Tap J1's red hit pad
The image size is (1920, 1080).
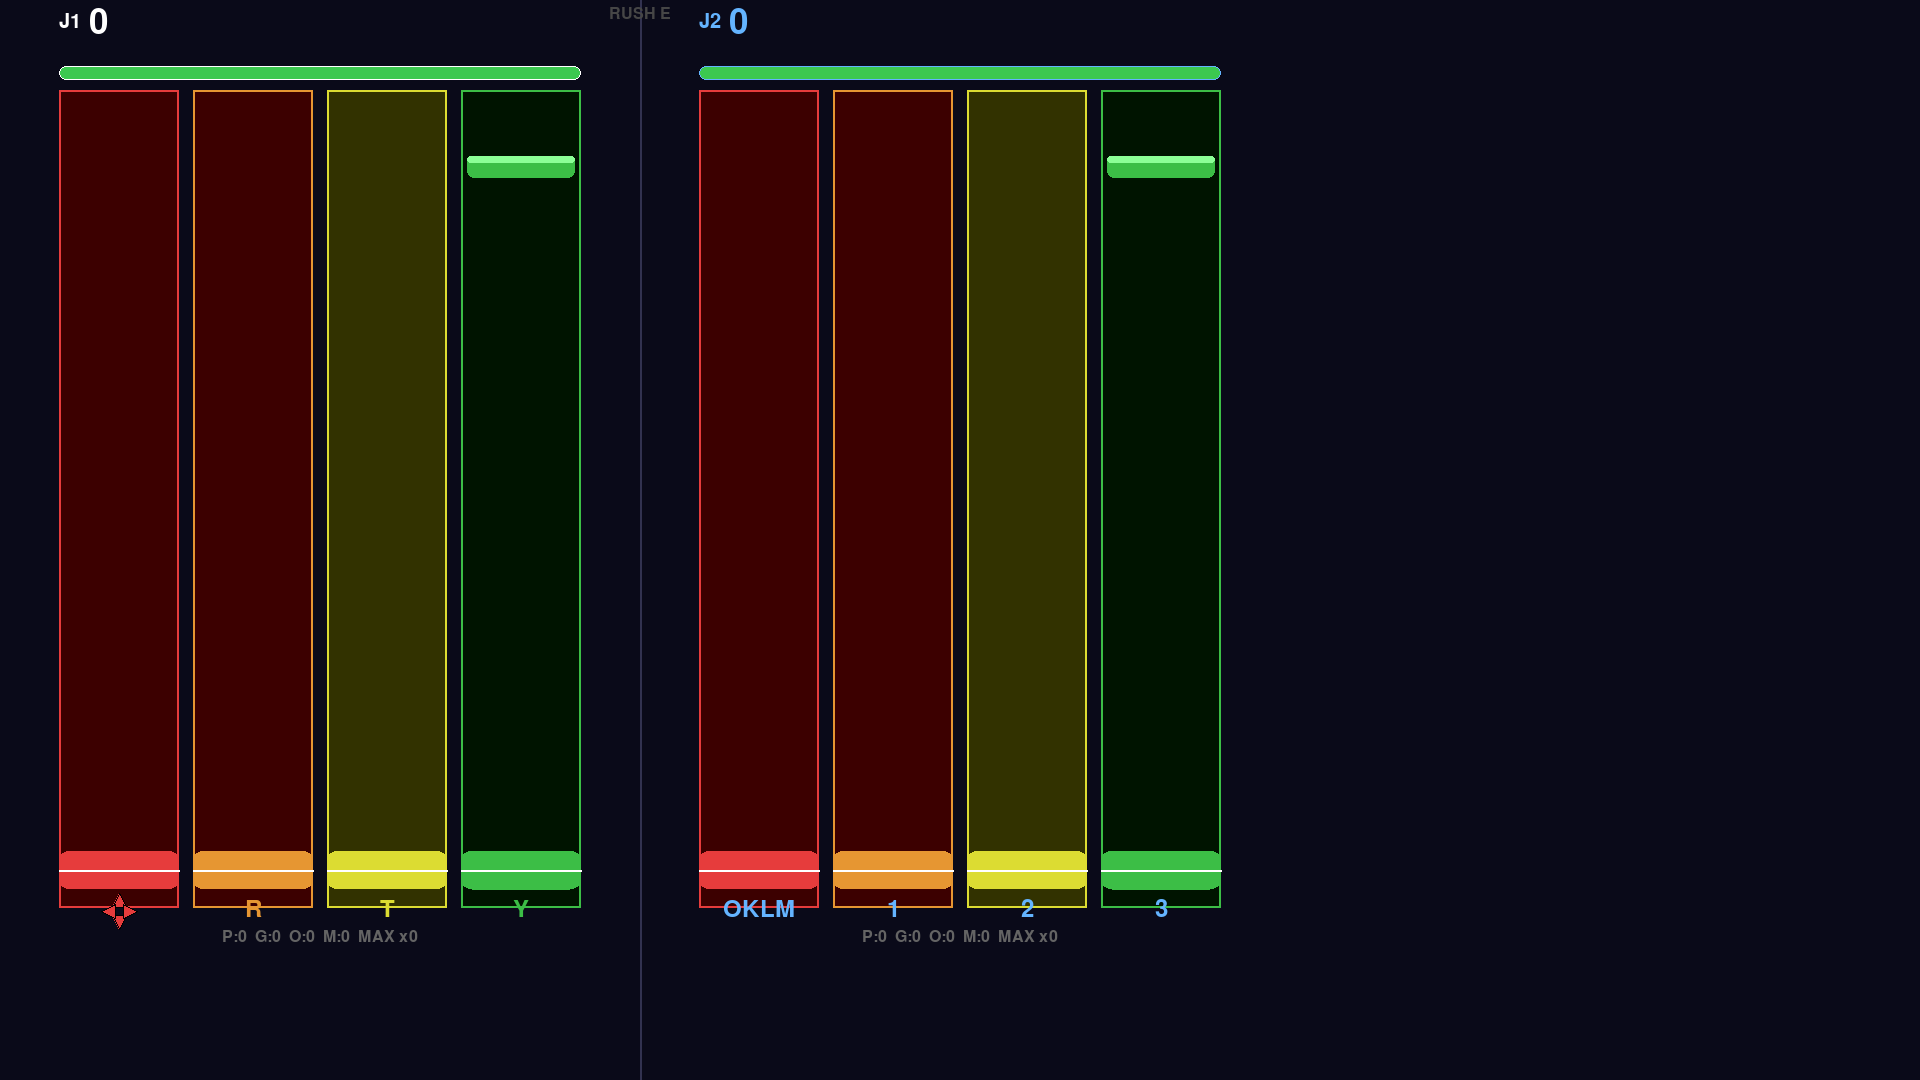point(119,870)
